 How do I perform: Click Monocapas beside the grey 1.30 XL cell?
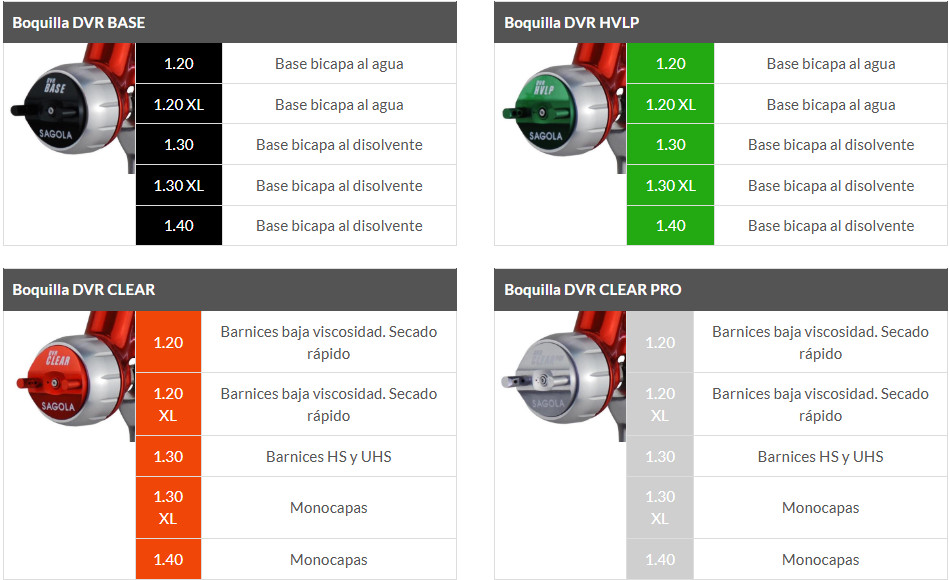[821, 508]
